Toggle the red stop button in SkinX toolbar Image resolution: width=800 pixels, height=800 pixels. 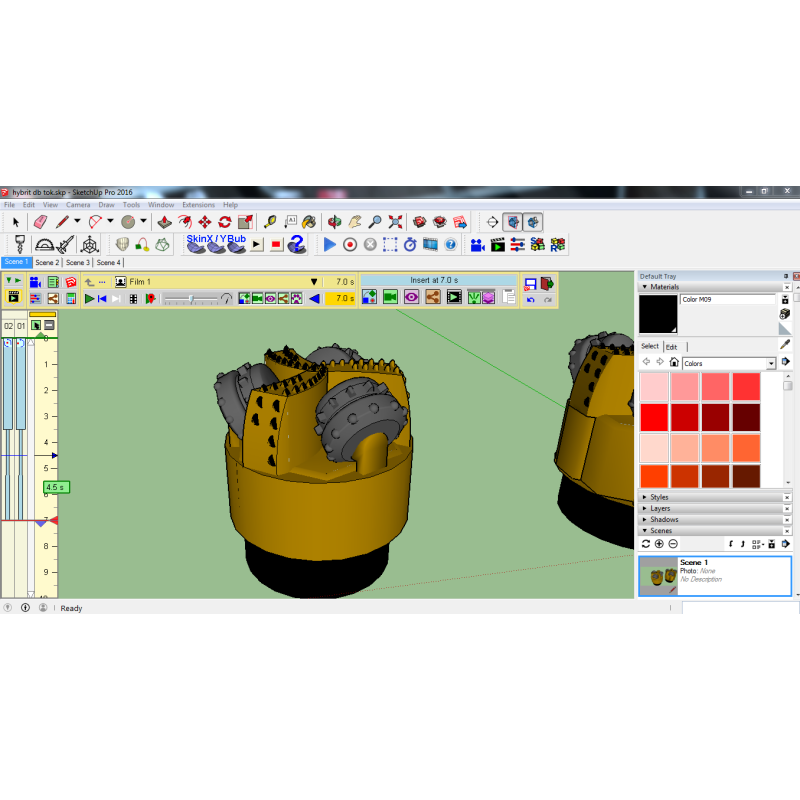(x=276, y=245)
